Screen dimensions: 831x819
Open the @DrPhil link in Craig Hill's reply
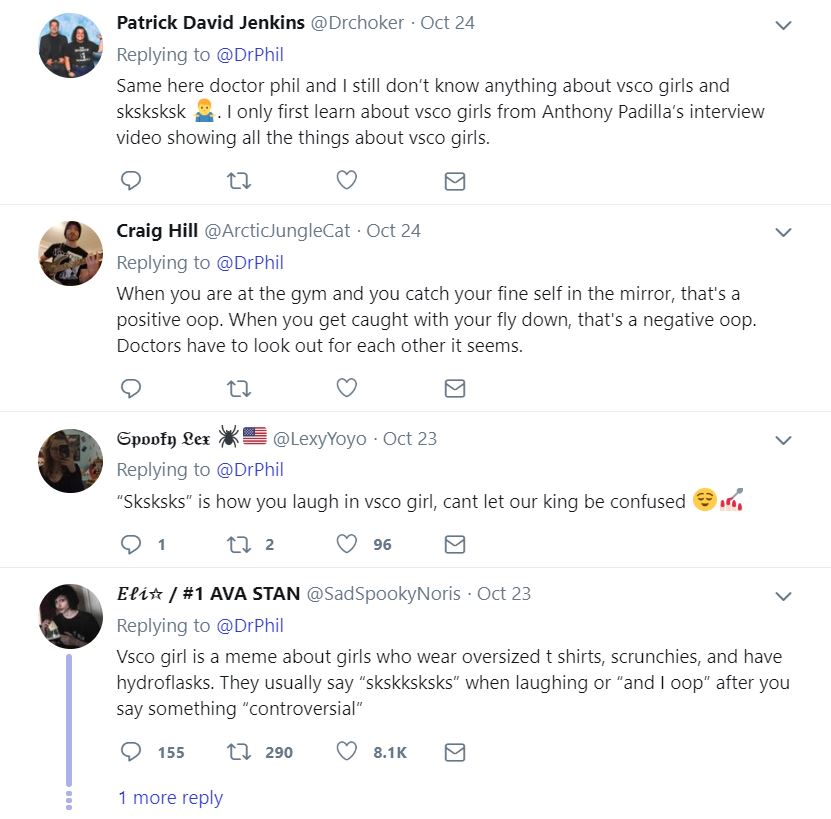click(248, 262)
